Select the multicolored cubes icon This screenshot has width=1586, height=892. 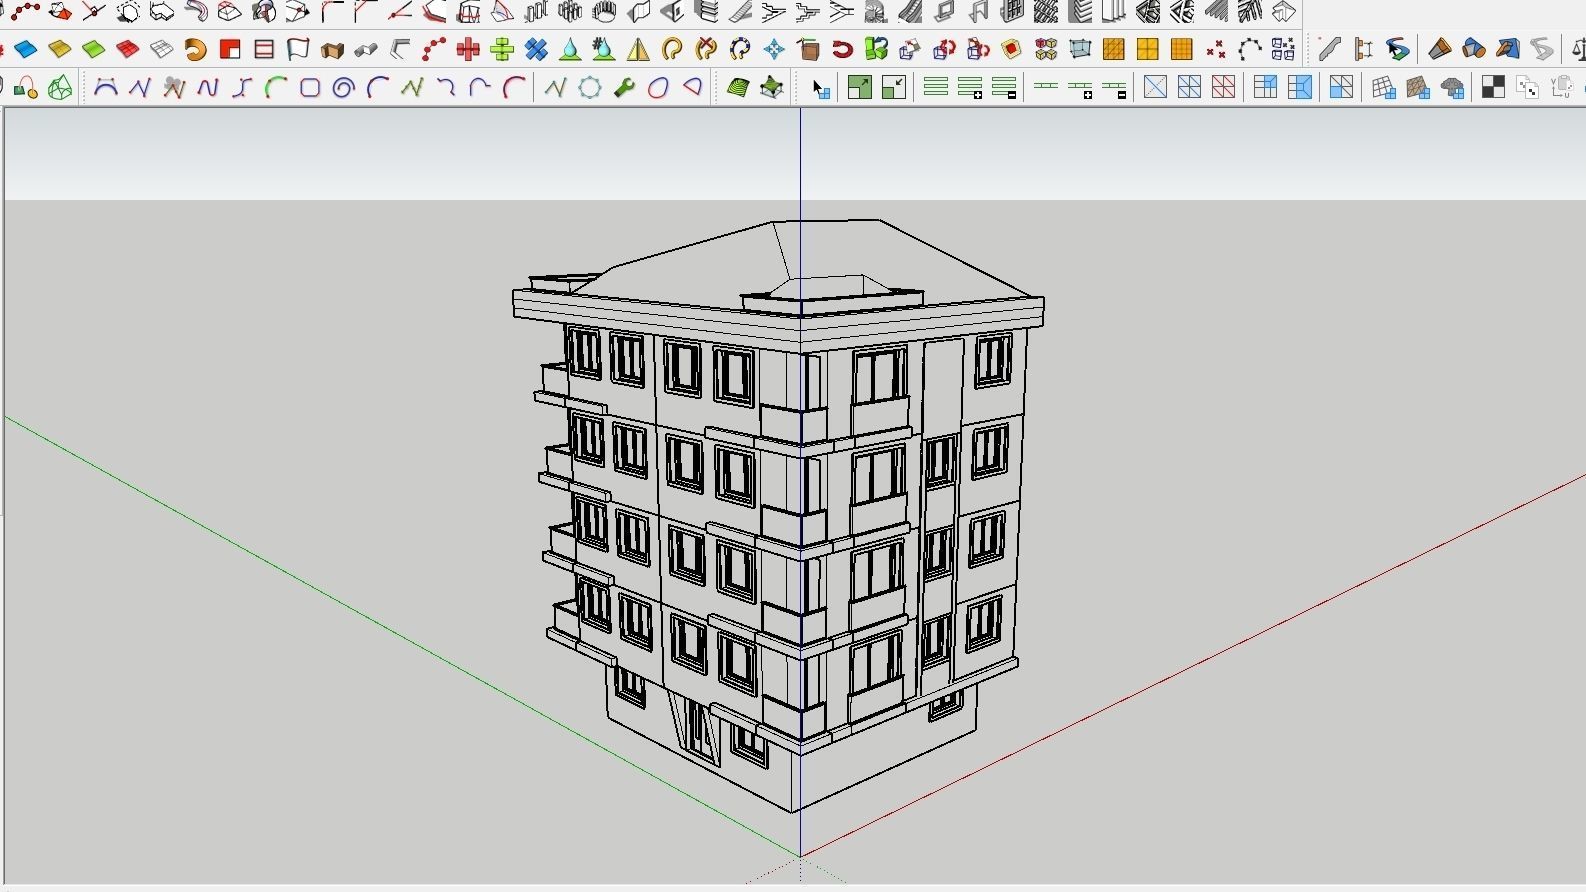(1046, 49)
